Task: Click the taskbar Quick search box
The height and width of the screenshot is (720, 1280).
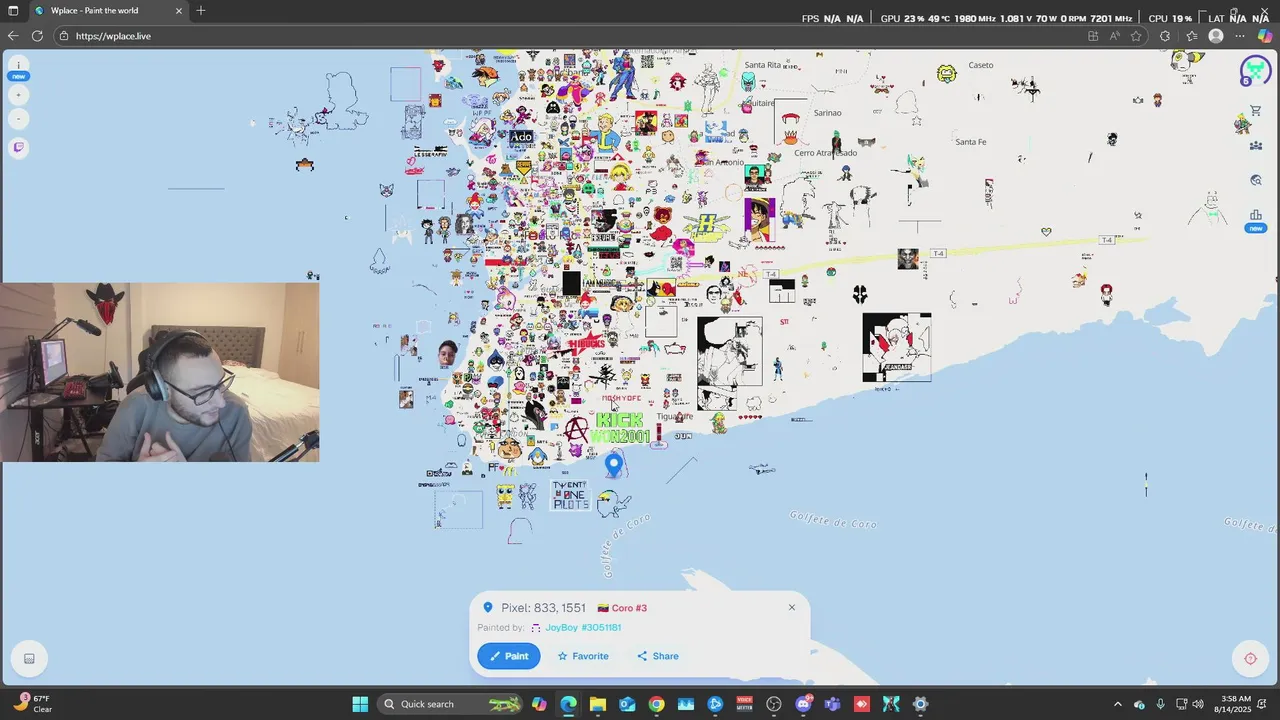Action: (452, 704)
